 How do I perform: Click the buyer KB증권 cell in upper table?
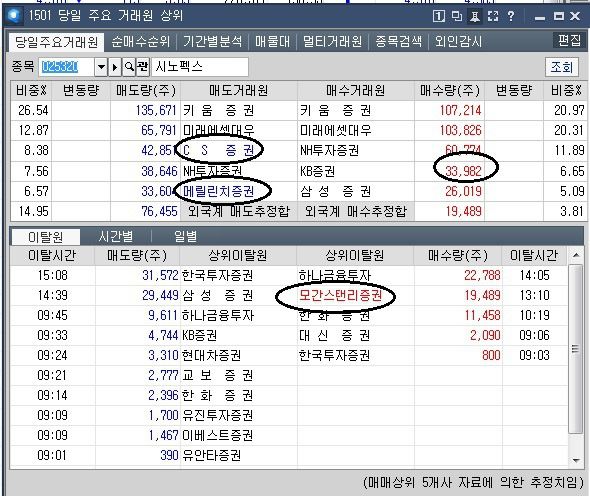(x=356, y=171)
